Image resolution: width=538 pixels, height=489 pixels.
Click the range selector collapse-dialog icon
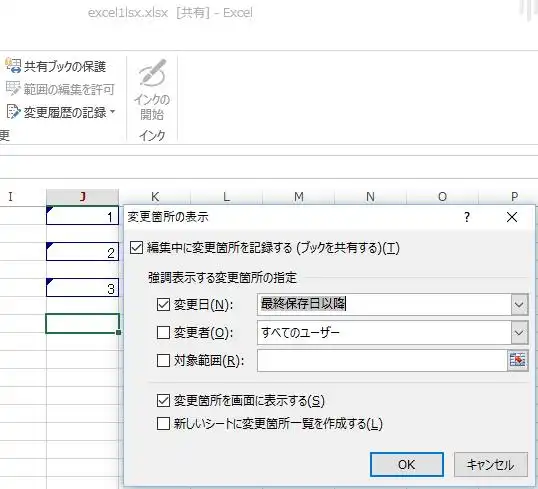point(517,360)
